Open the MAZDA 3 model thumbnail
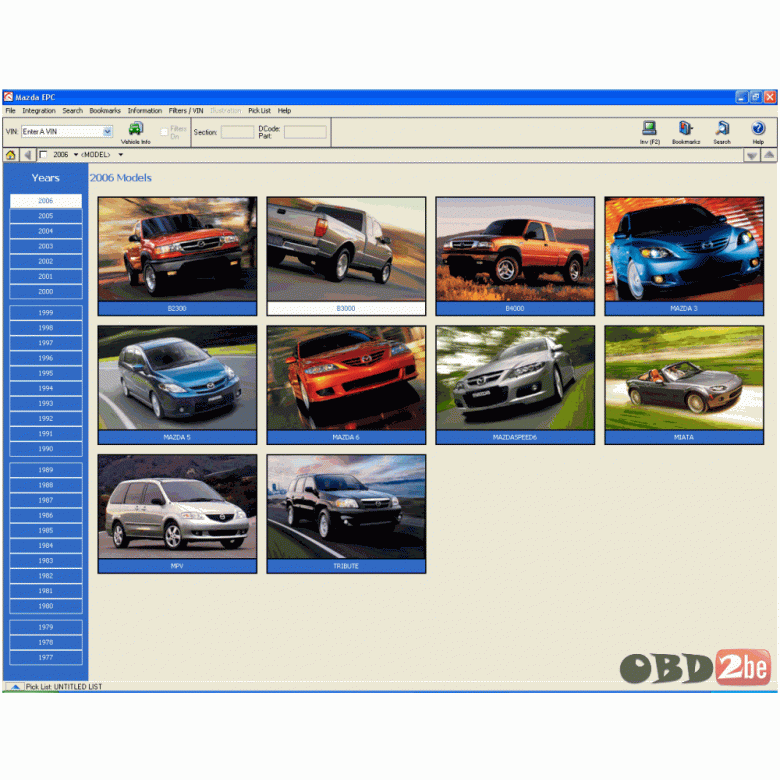780x780 pixels. coord(684,256)
